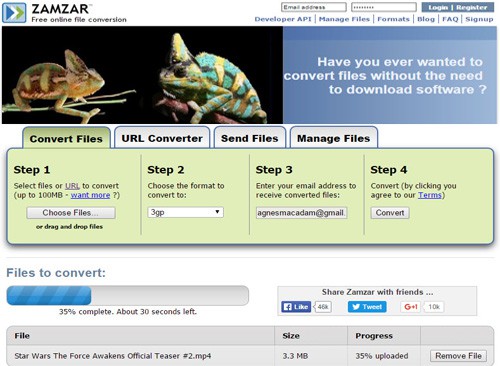Screen dimensions: 500x366
Task: Click the '35% uploaded' progress cell
Action: (382, 356)
